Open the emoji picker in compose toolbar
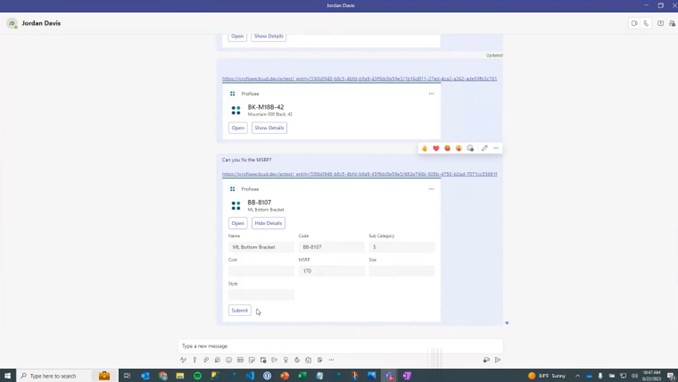678x382 pixels. [x=229, y=360]
